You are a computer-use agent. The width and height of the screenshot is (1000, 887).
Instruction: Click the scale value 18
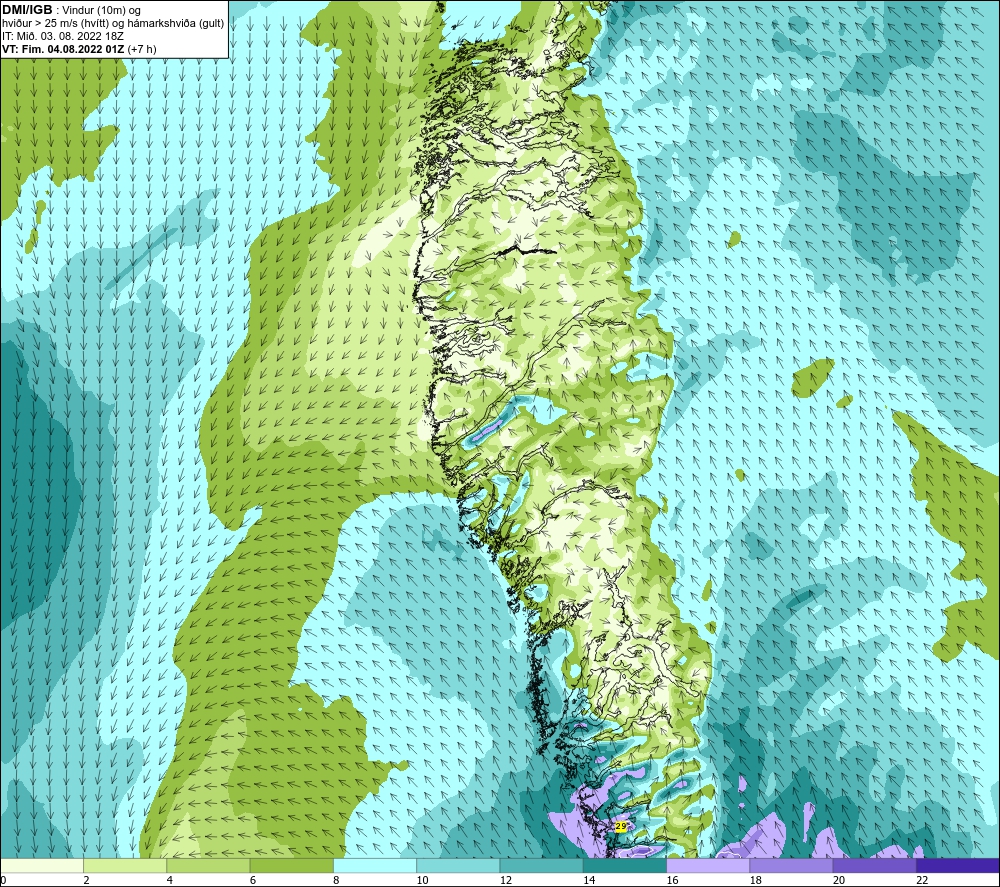(x=756, y=881)
